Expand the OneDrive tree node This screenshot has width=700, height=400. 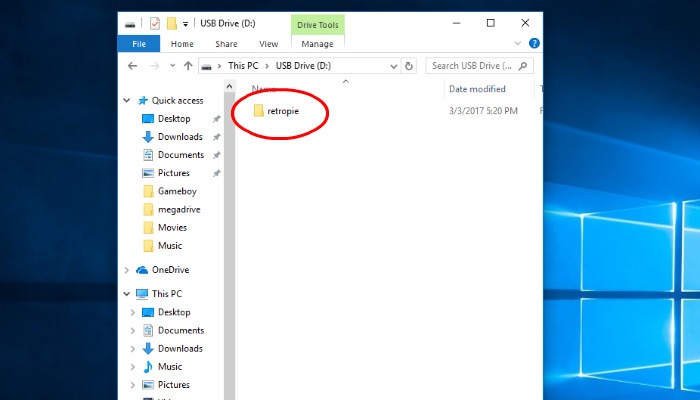(x=126, y=270)
